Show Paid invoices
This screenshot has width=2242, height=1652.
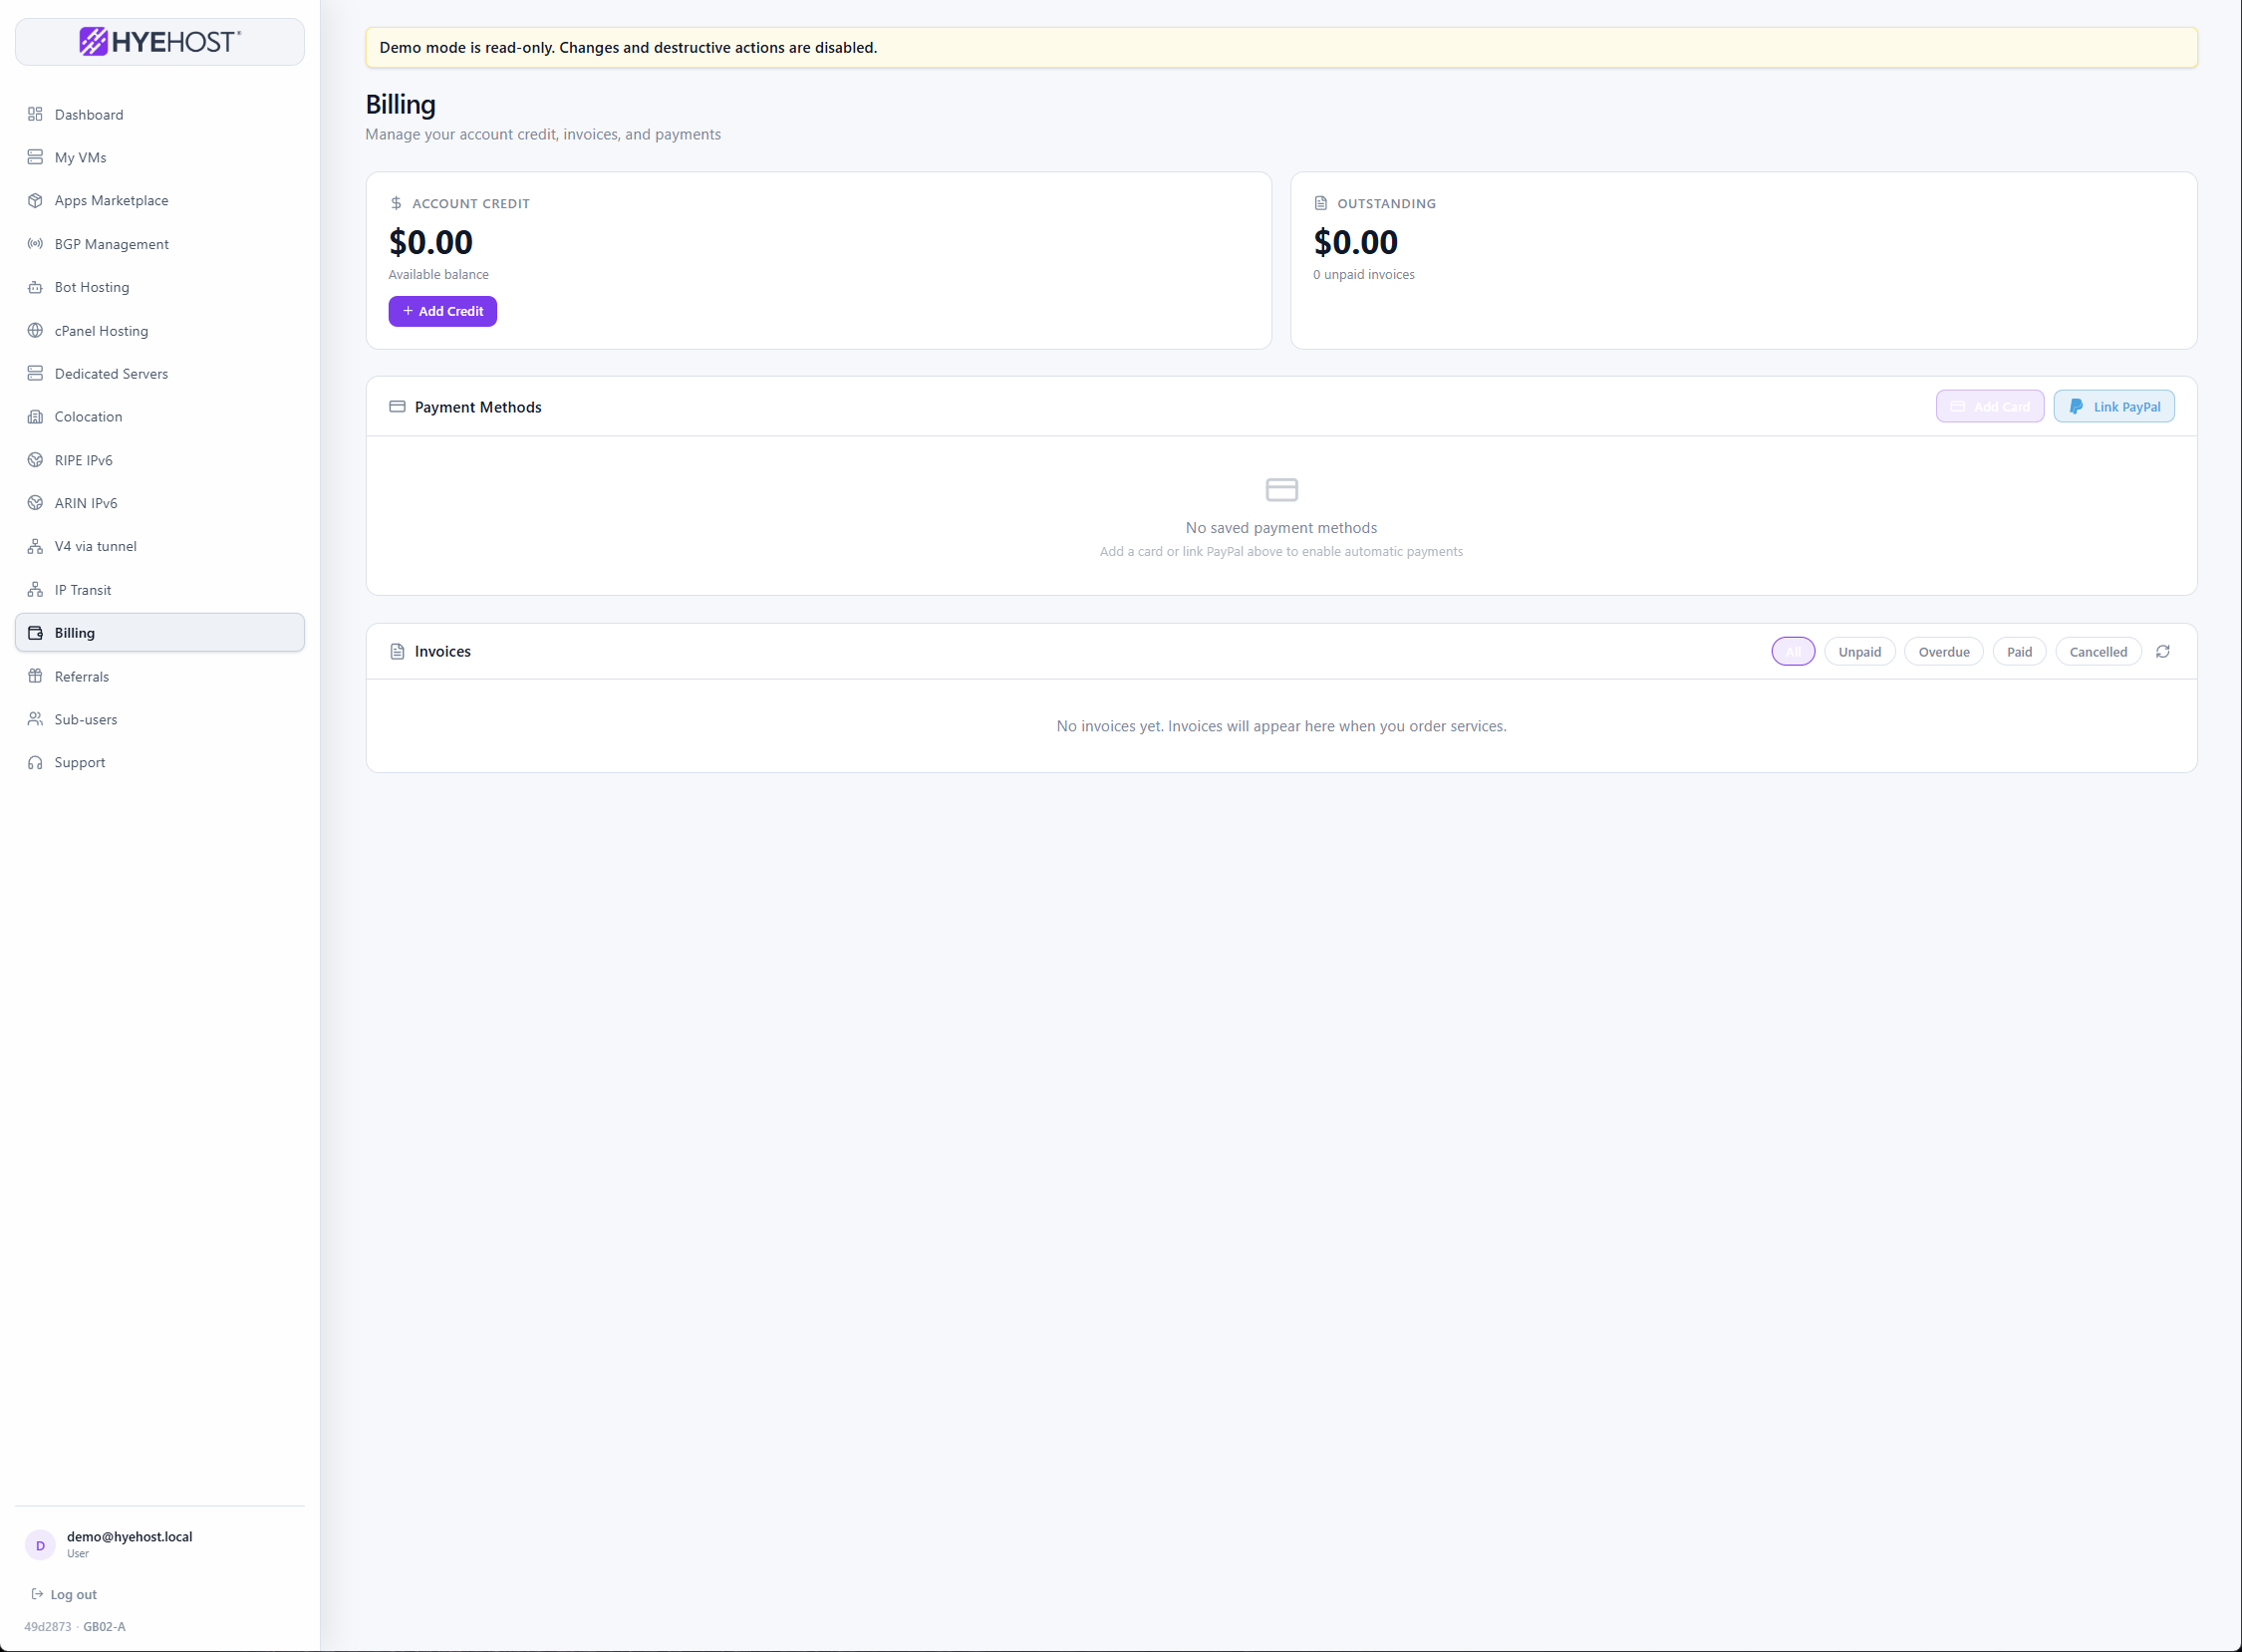[2019, 652]
